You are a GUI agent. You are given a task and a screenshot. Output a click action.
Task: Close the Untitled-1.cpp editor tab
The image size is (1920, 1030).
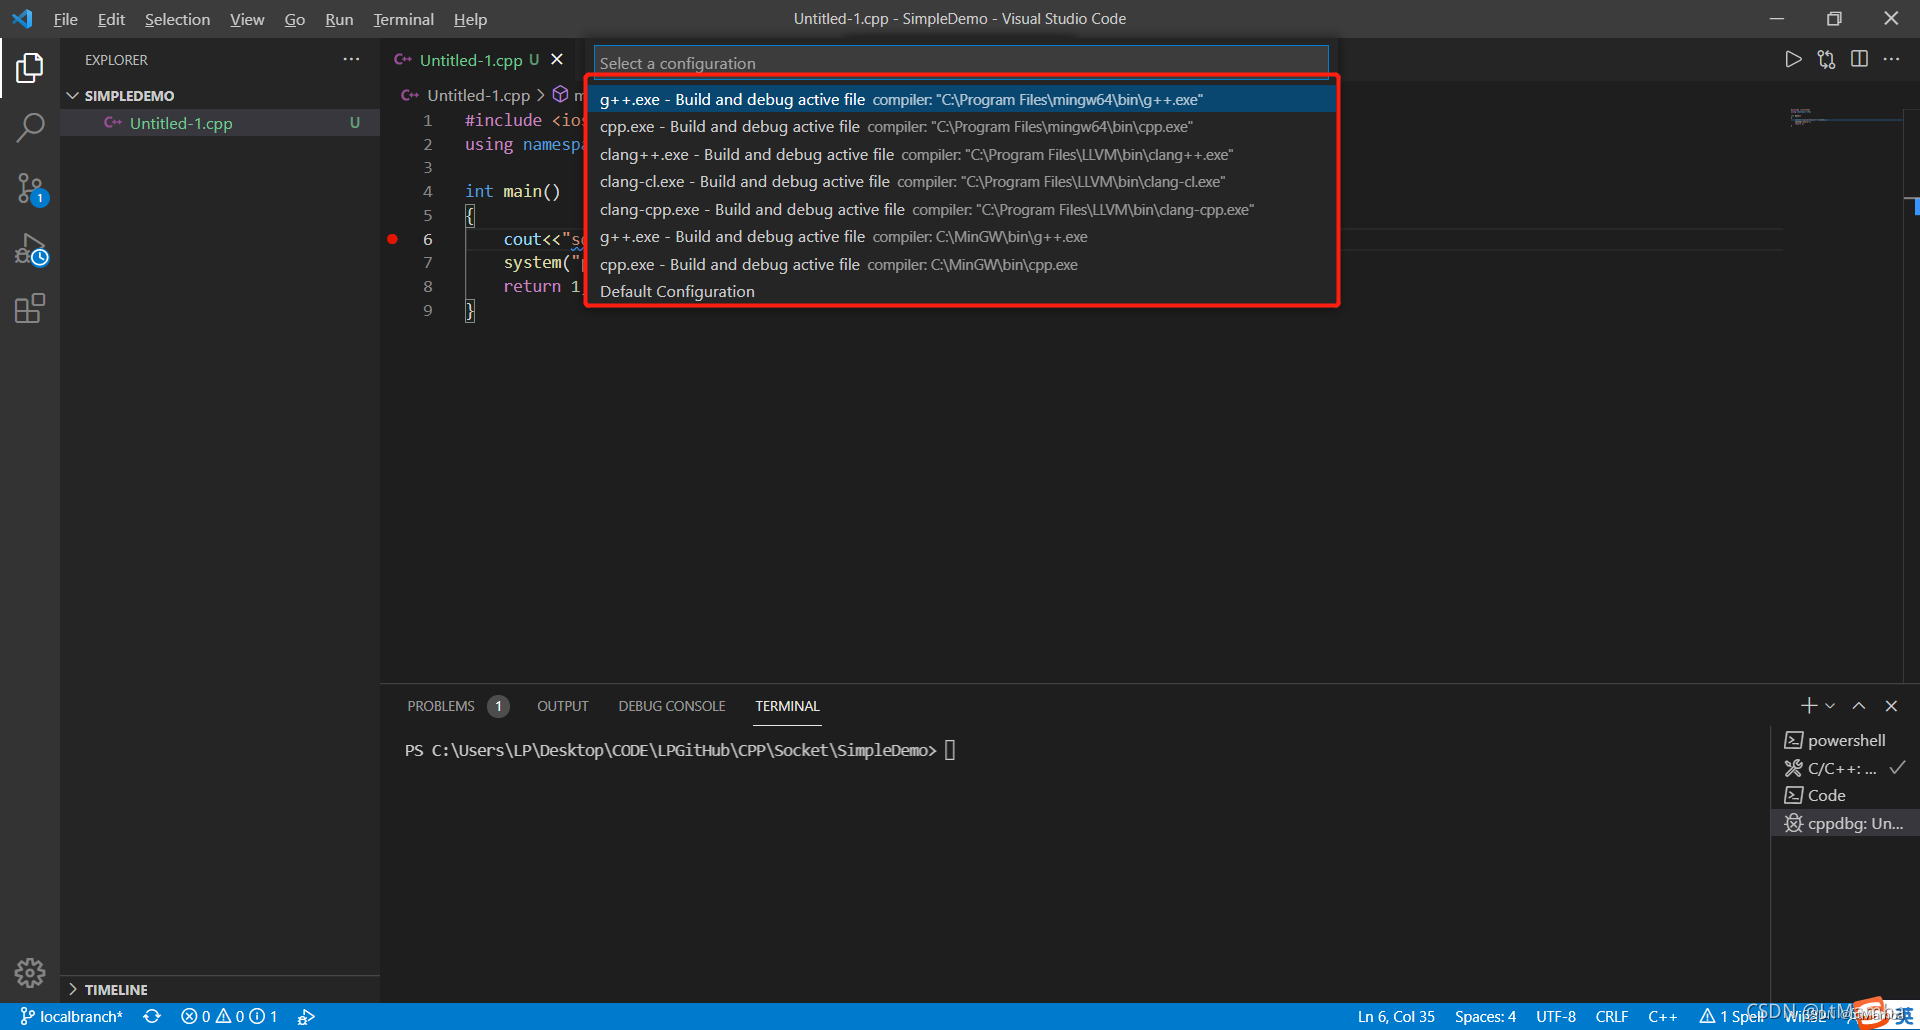point(557,60)
